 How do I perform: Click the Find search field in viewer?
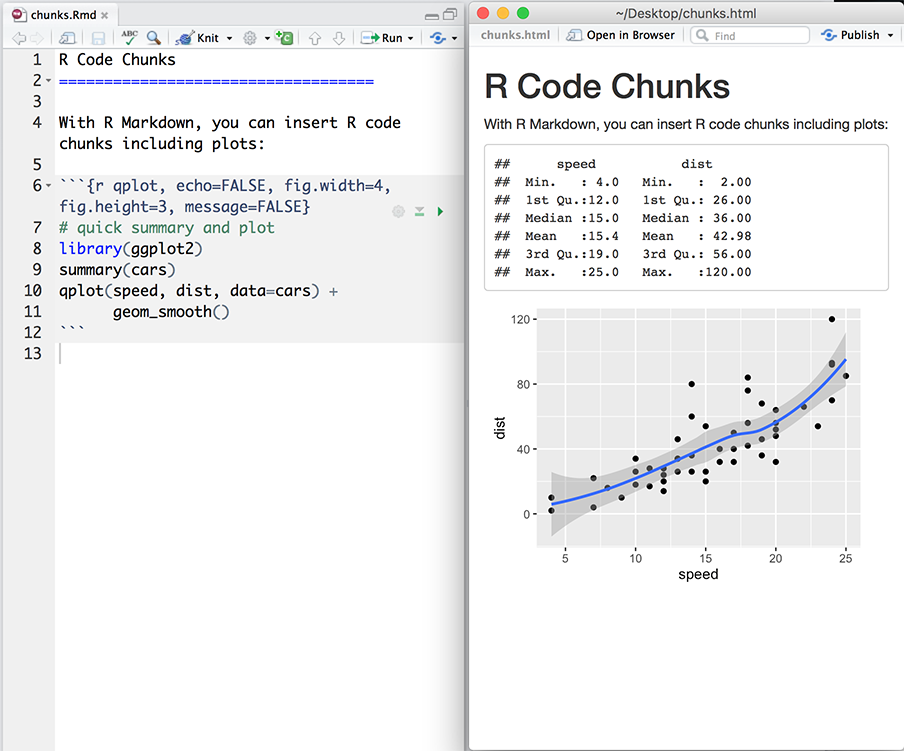(750, 36)
